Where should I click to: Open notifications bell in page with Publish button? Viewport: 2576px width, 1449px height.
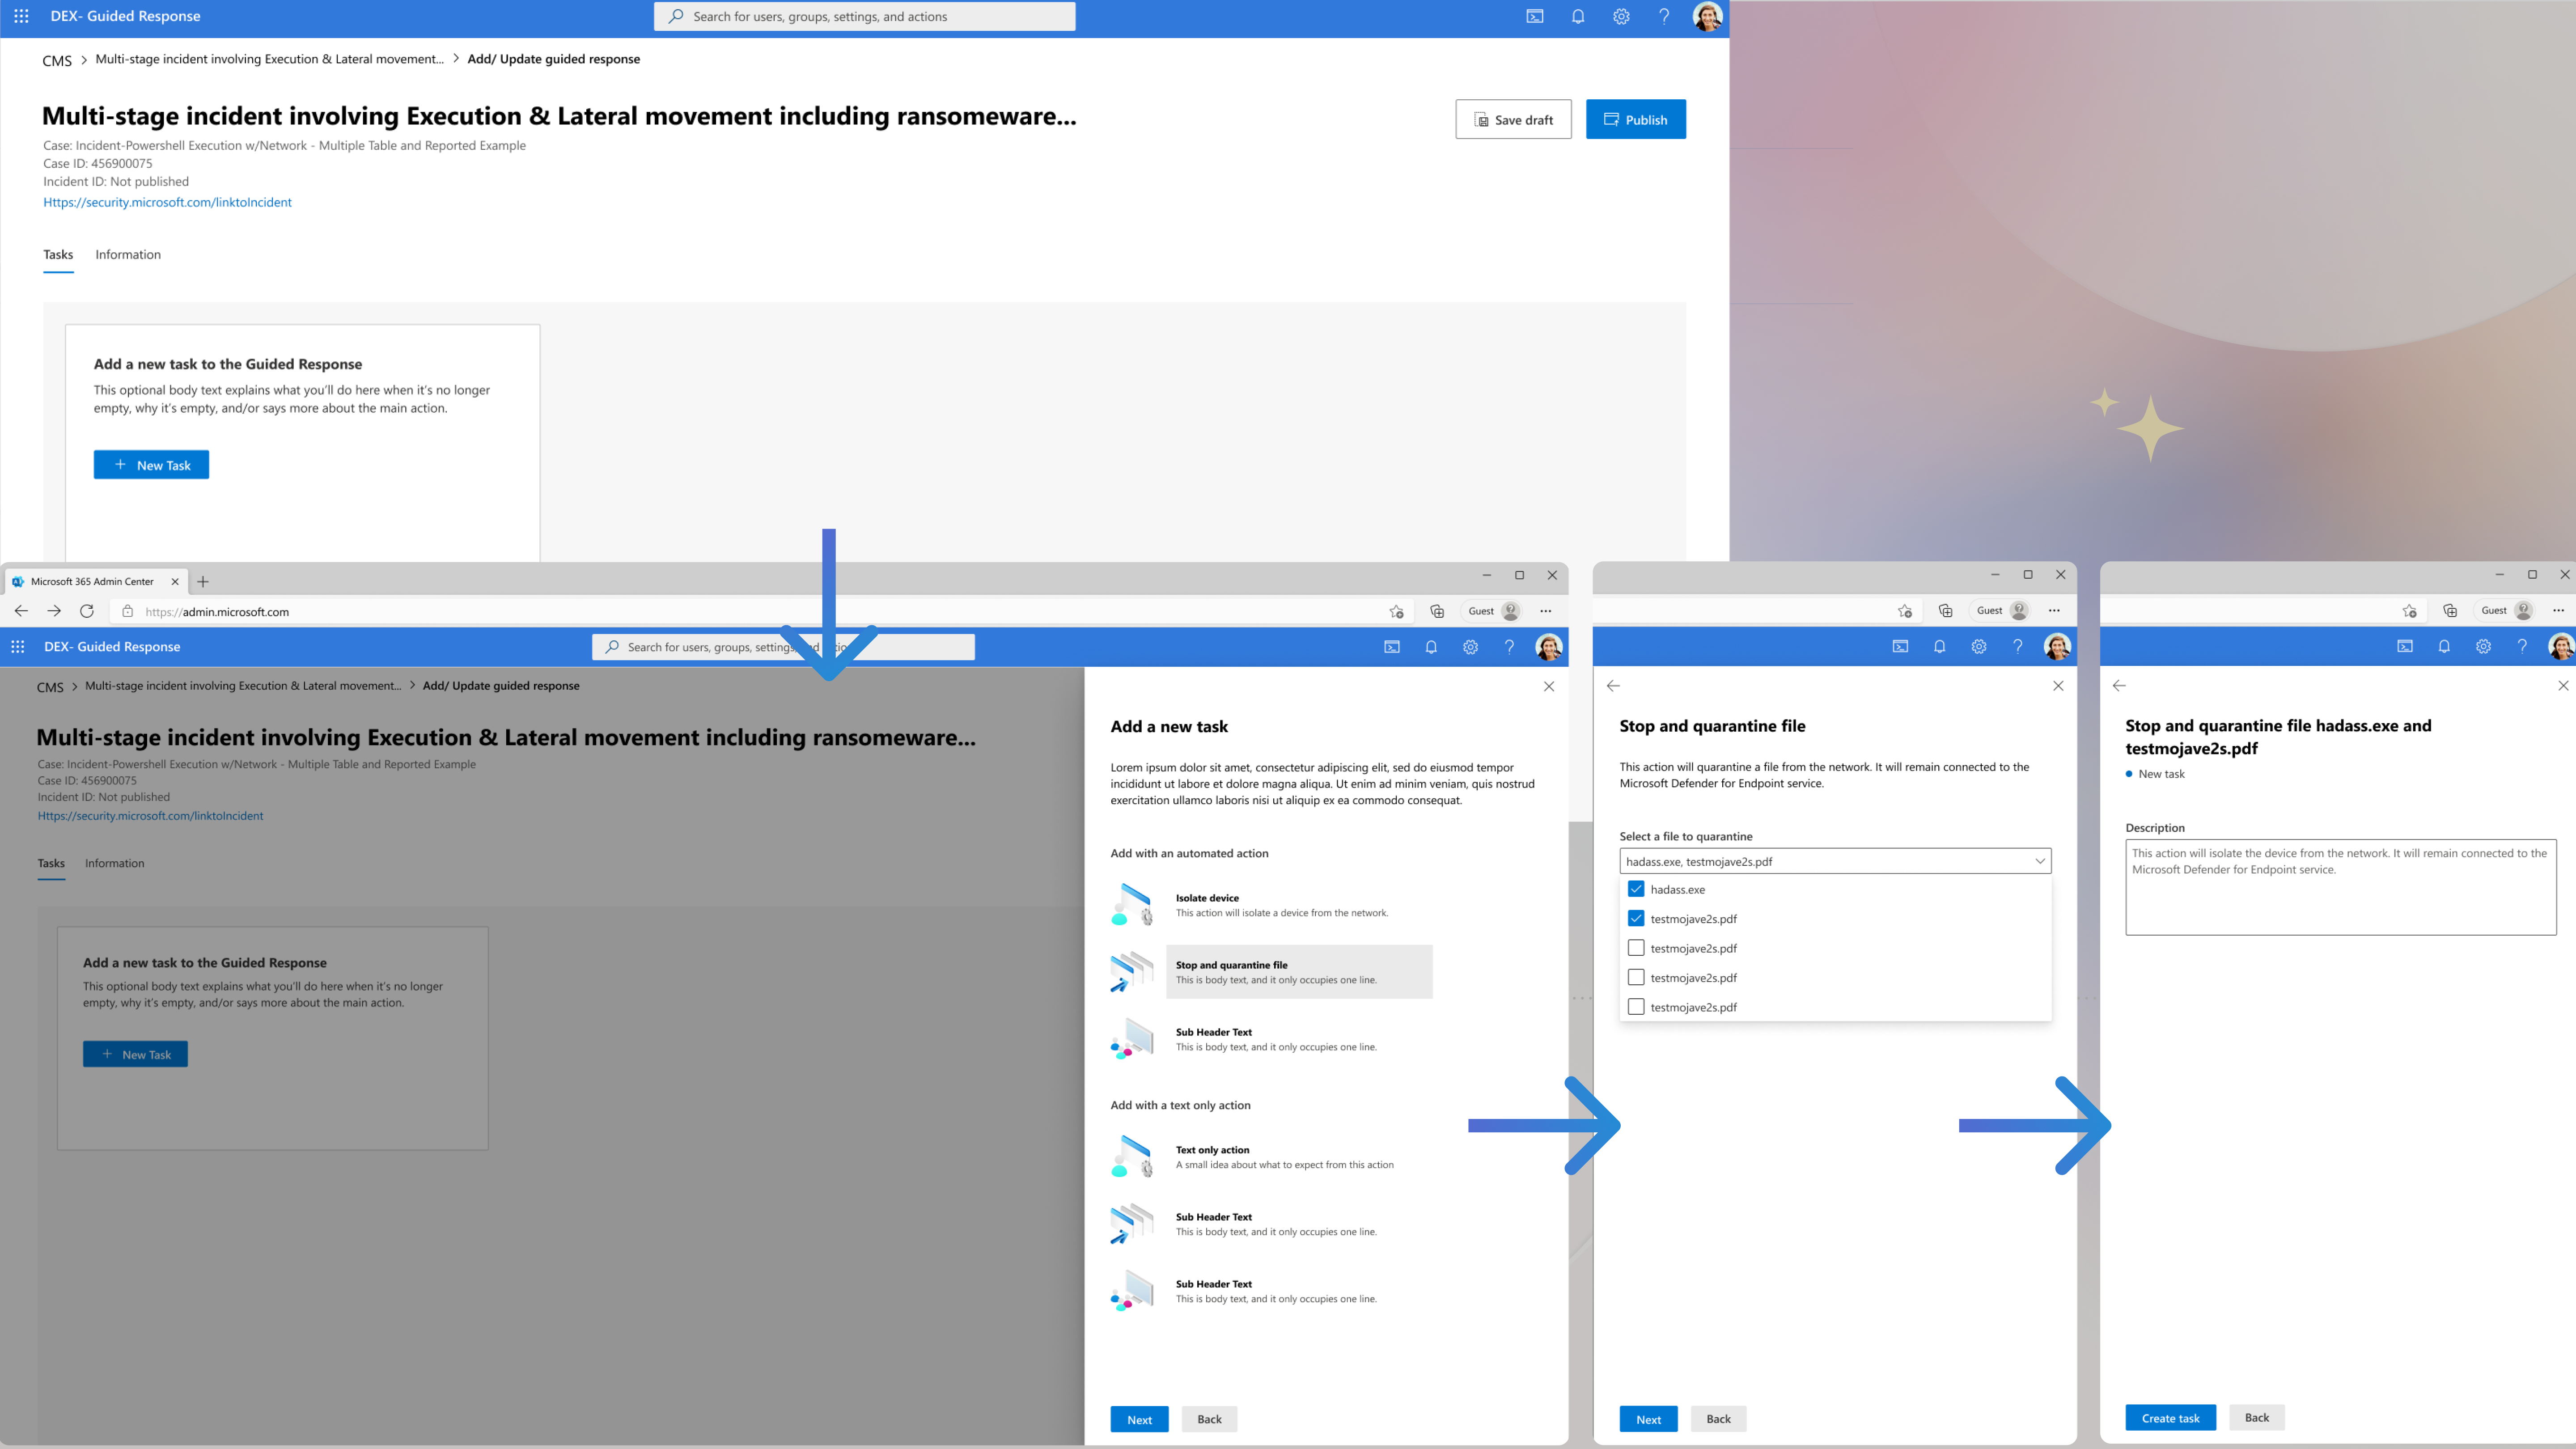[1578, 16]
